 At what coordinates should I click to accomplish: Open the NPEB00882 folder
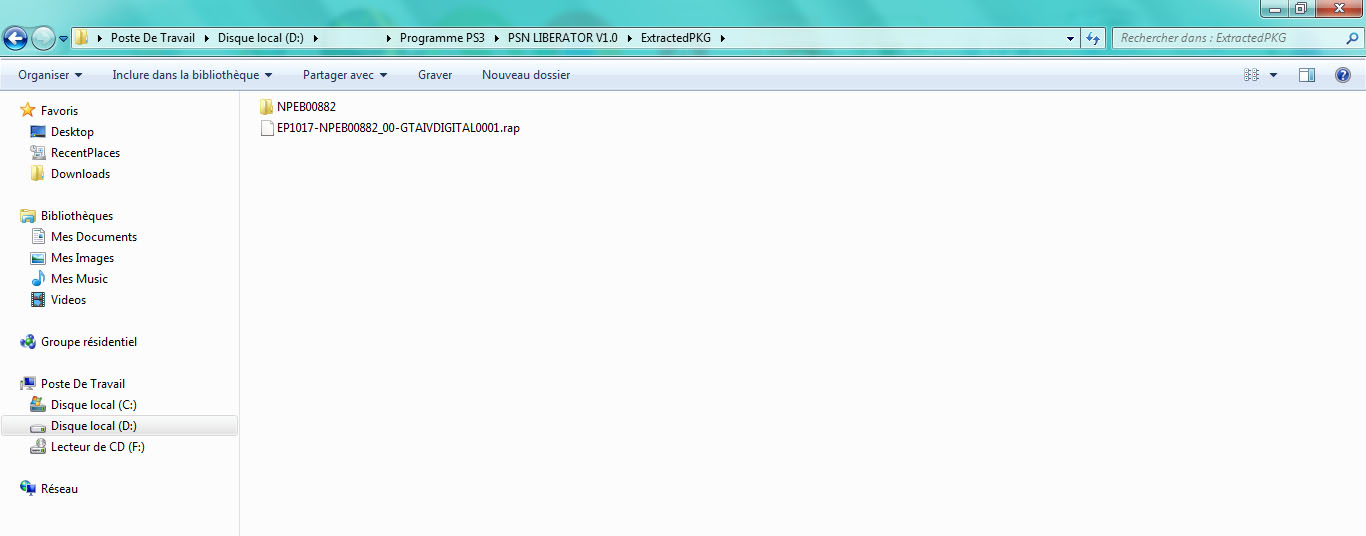(305, 107)
